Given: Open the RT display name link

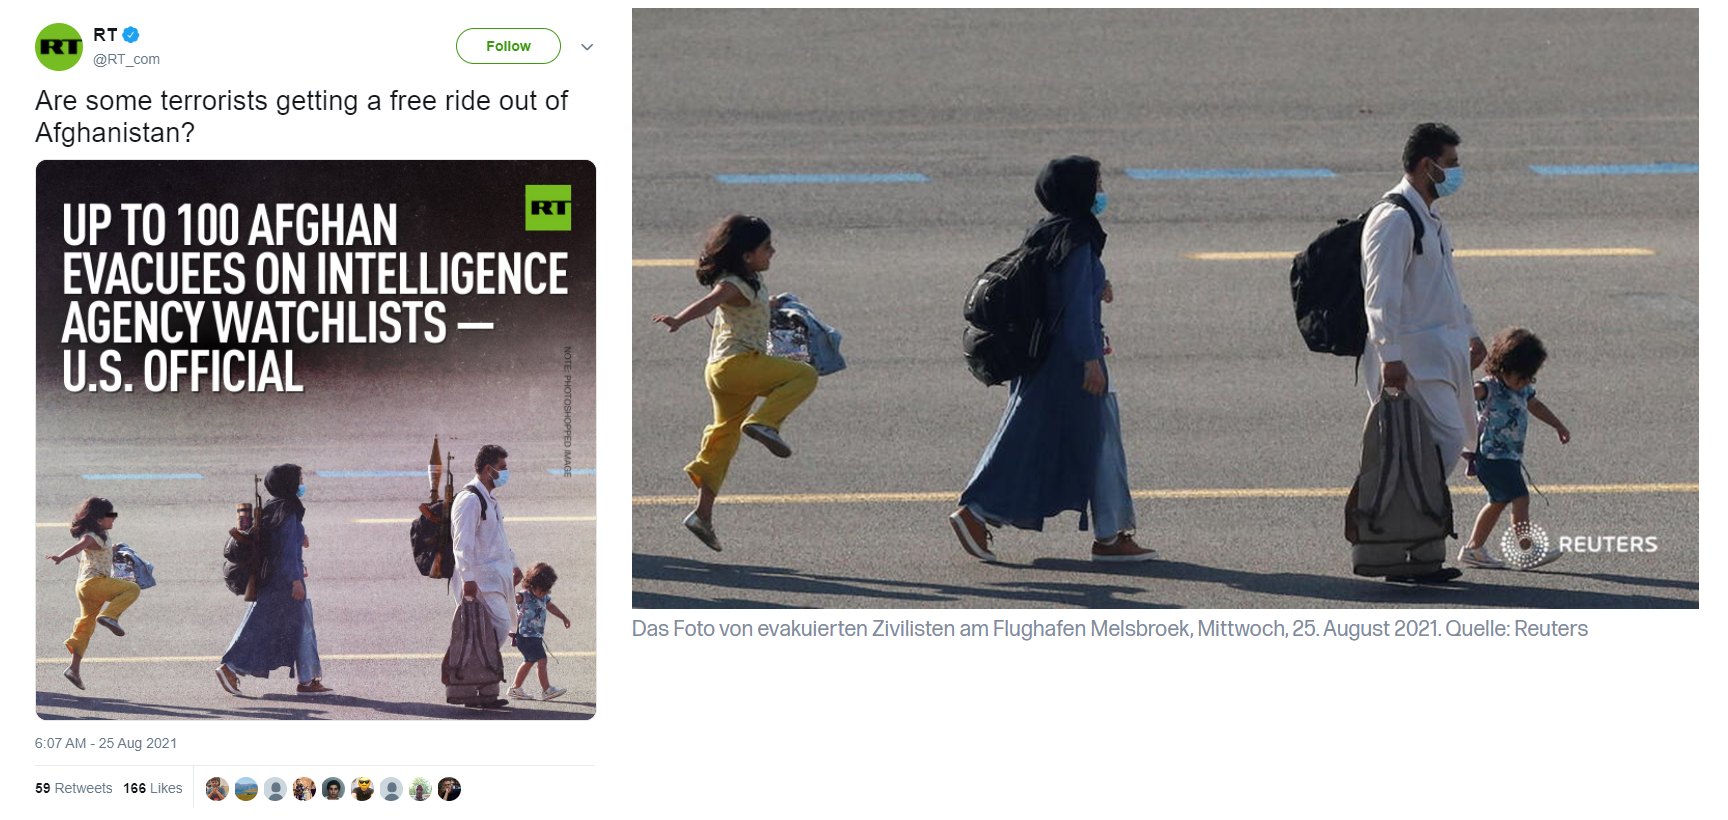Looking at the screenshot, I should (x=105, y=34).
